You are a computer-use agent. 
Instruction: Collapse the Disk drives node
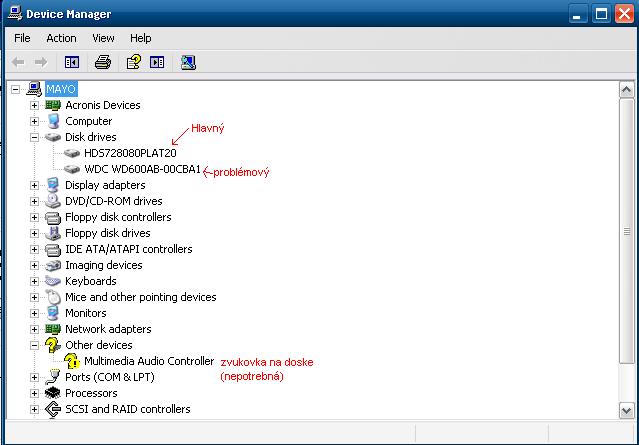[x=34, y=137]
